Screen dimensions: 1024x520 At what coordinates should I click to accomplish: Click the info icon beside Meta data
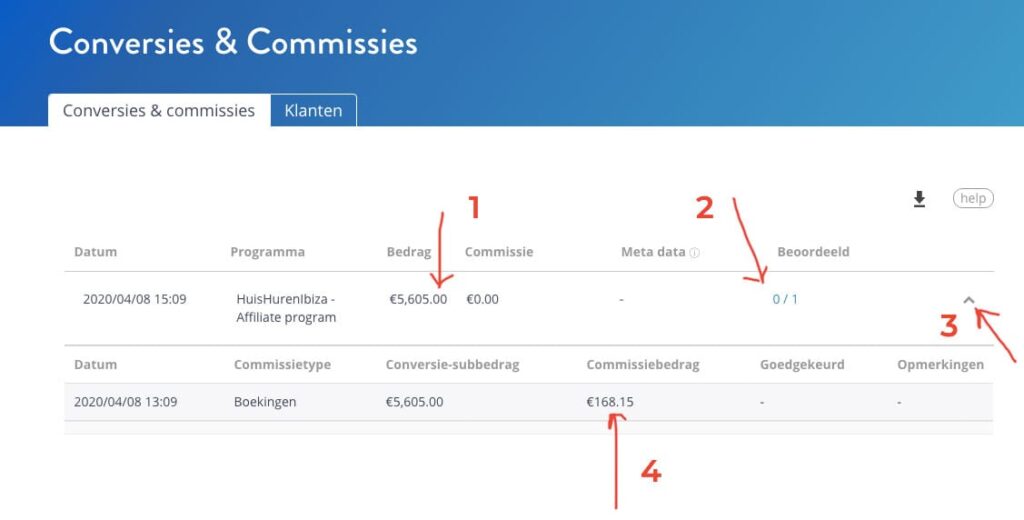(x=695, y=253)
